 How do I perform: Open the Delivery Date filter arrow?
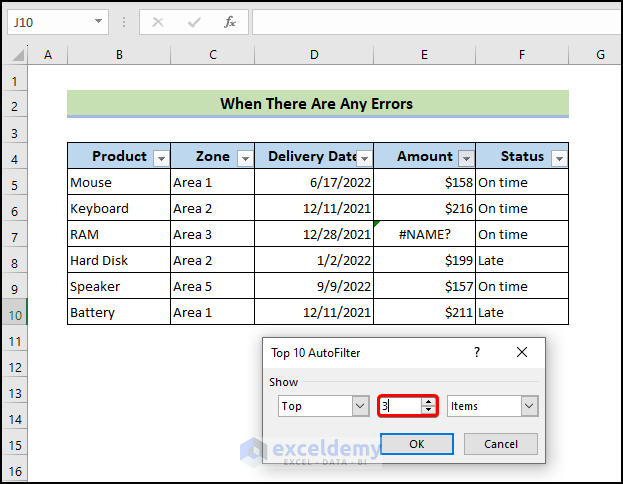[364, 158]
